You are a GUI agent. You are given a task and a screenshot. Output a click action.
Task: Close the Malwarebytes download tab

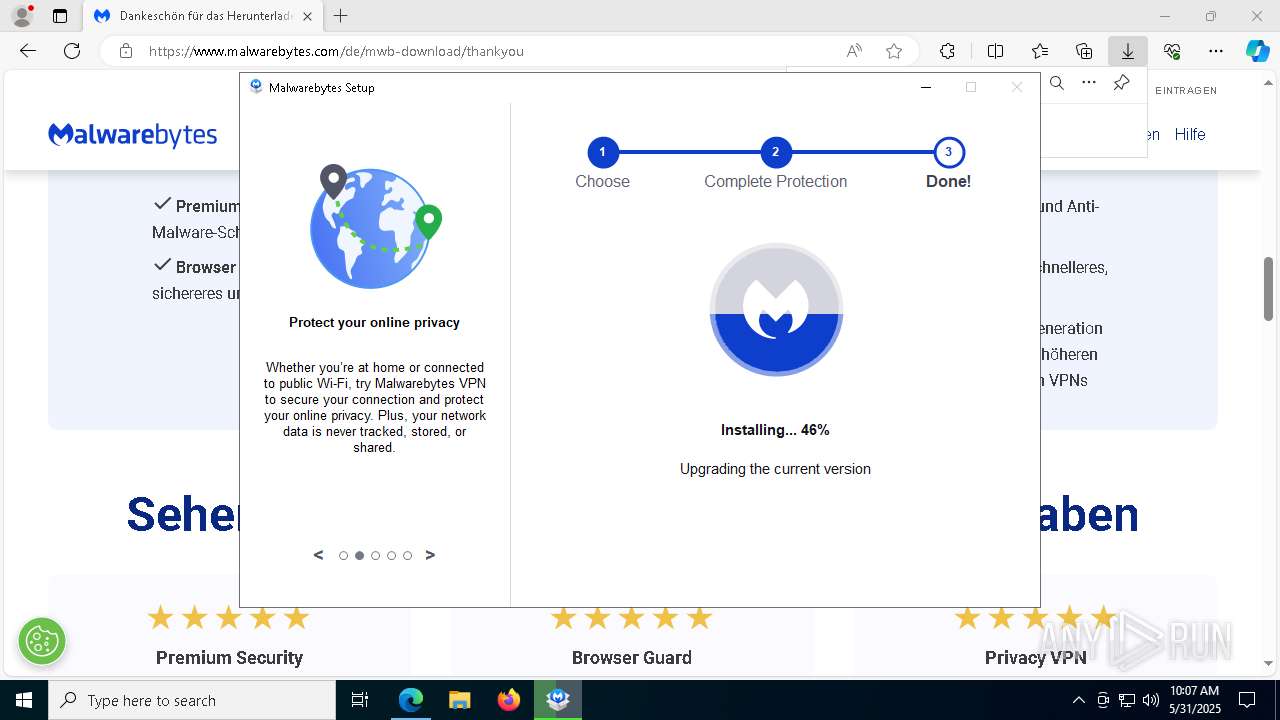(x=307, y=16)
